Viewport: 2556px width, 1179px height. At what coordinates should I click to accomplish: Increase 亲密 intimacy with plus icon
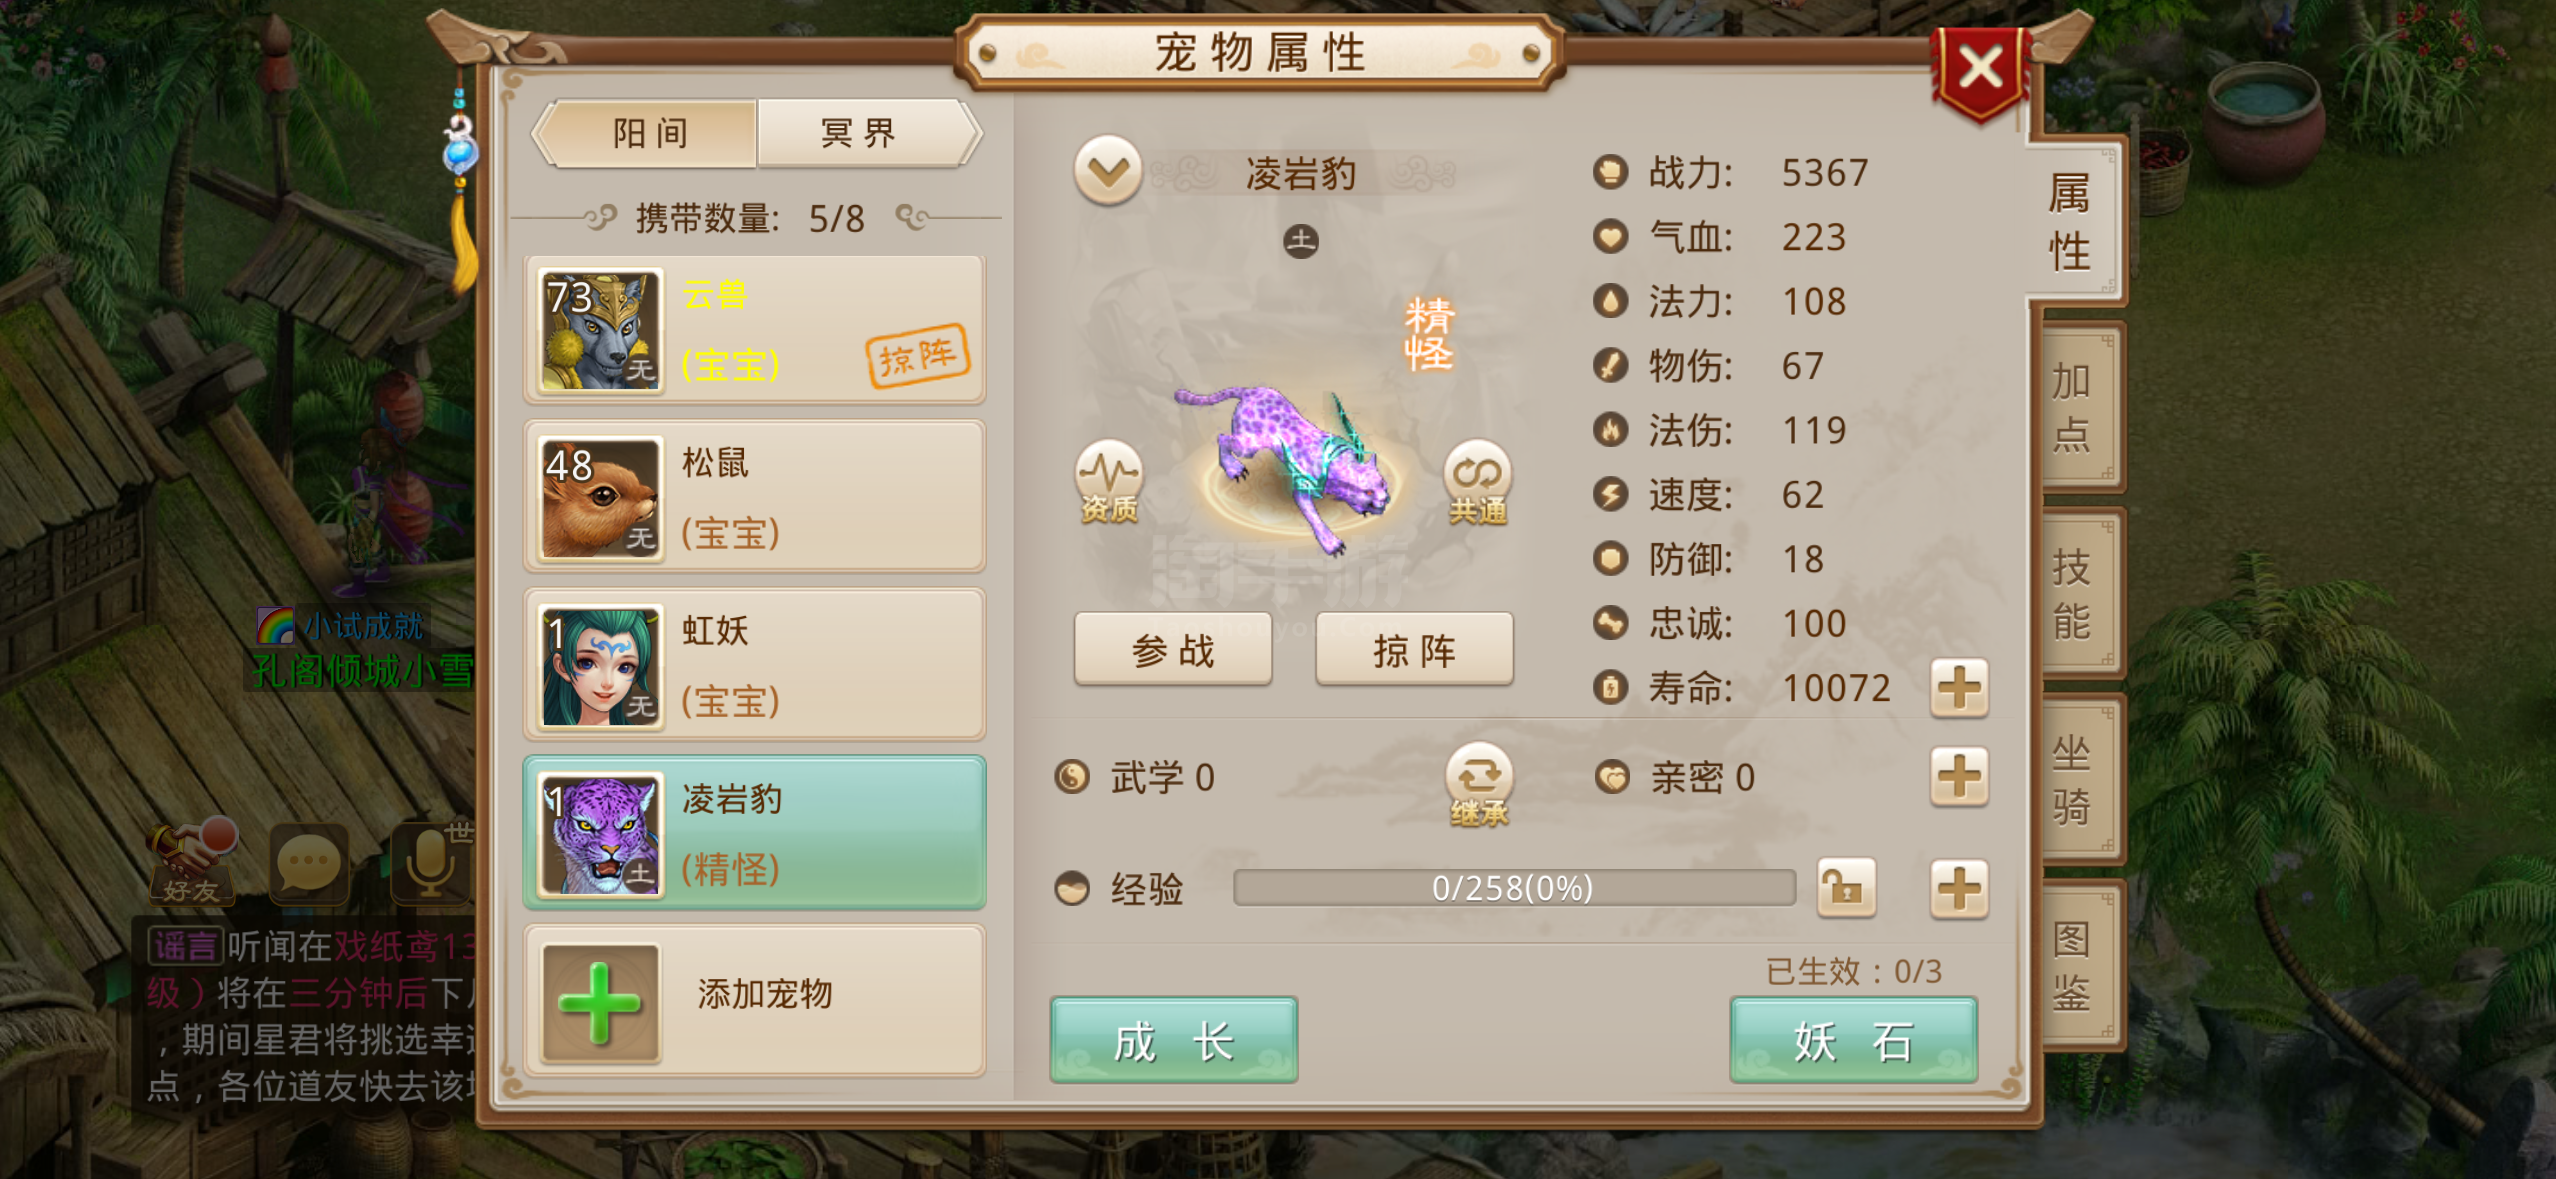[1958, 776]
